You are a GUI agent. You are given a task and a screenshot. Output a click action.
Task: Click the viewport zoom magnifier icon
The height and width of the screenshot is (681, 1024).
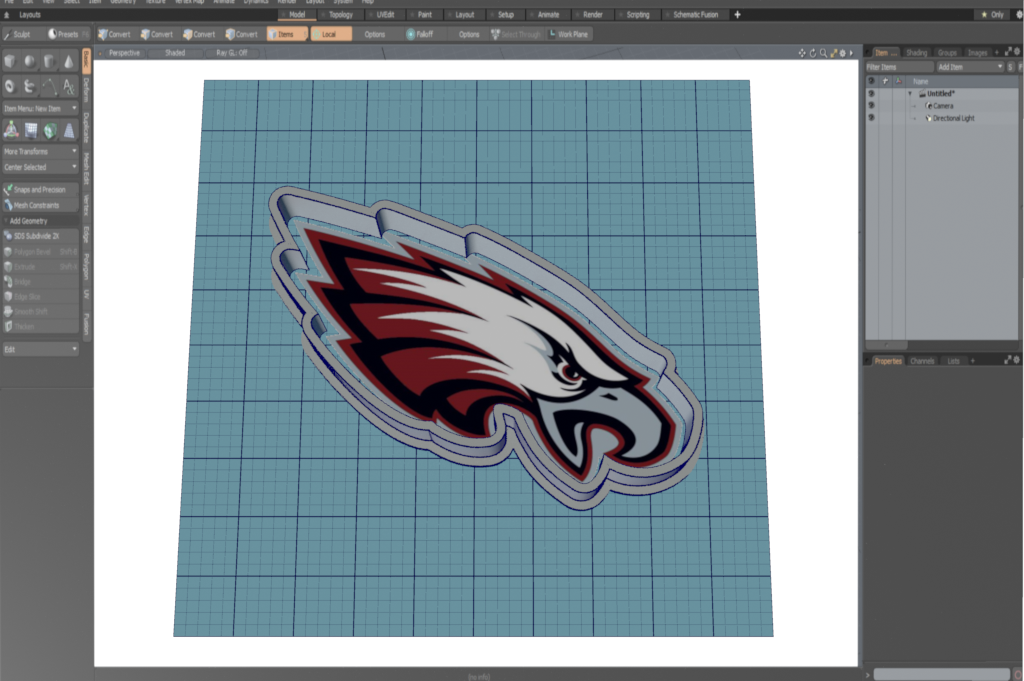point(824,53)
